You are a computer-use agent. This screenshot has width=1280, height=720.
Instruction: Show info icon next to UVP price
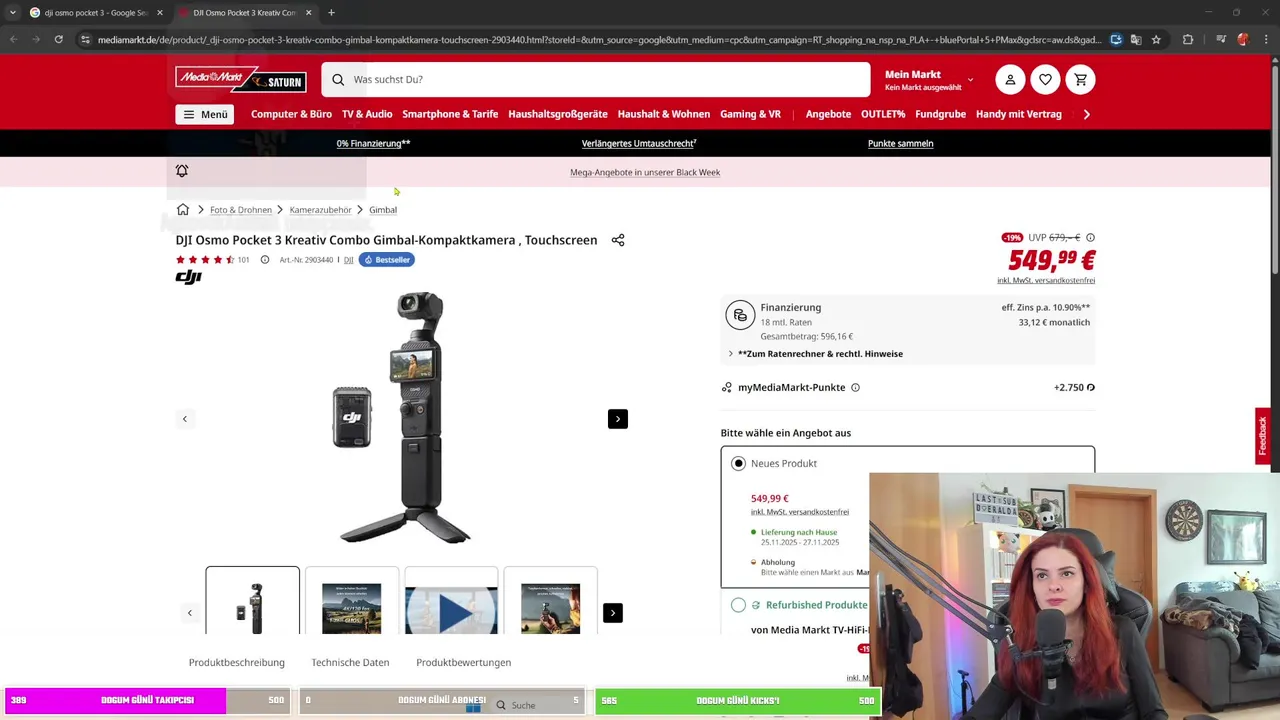1090,238
